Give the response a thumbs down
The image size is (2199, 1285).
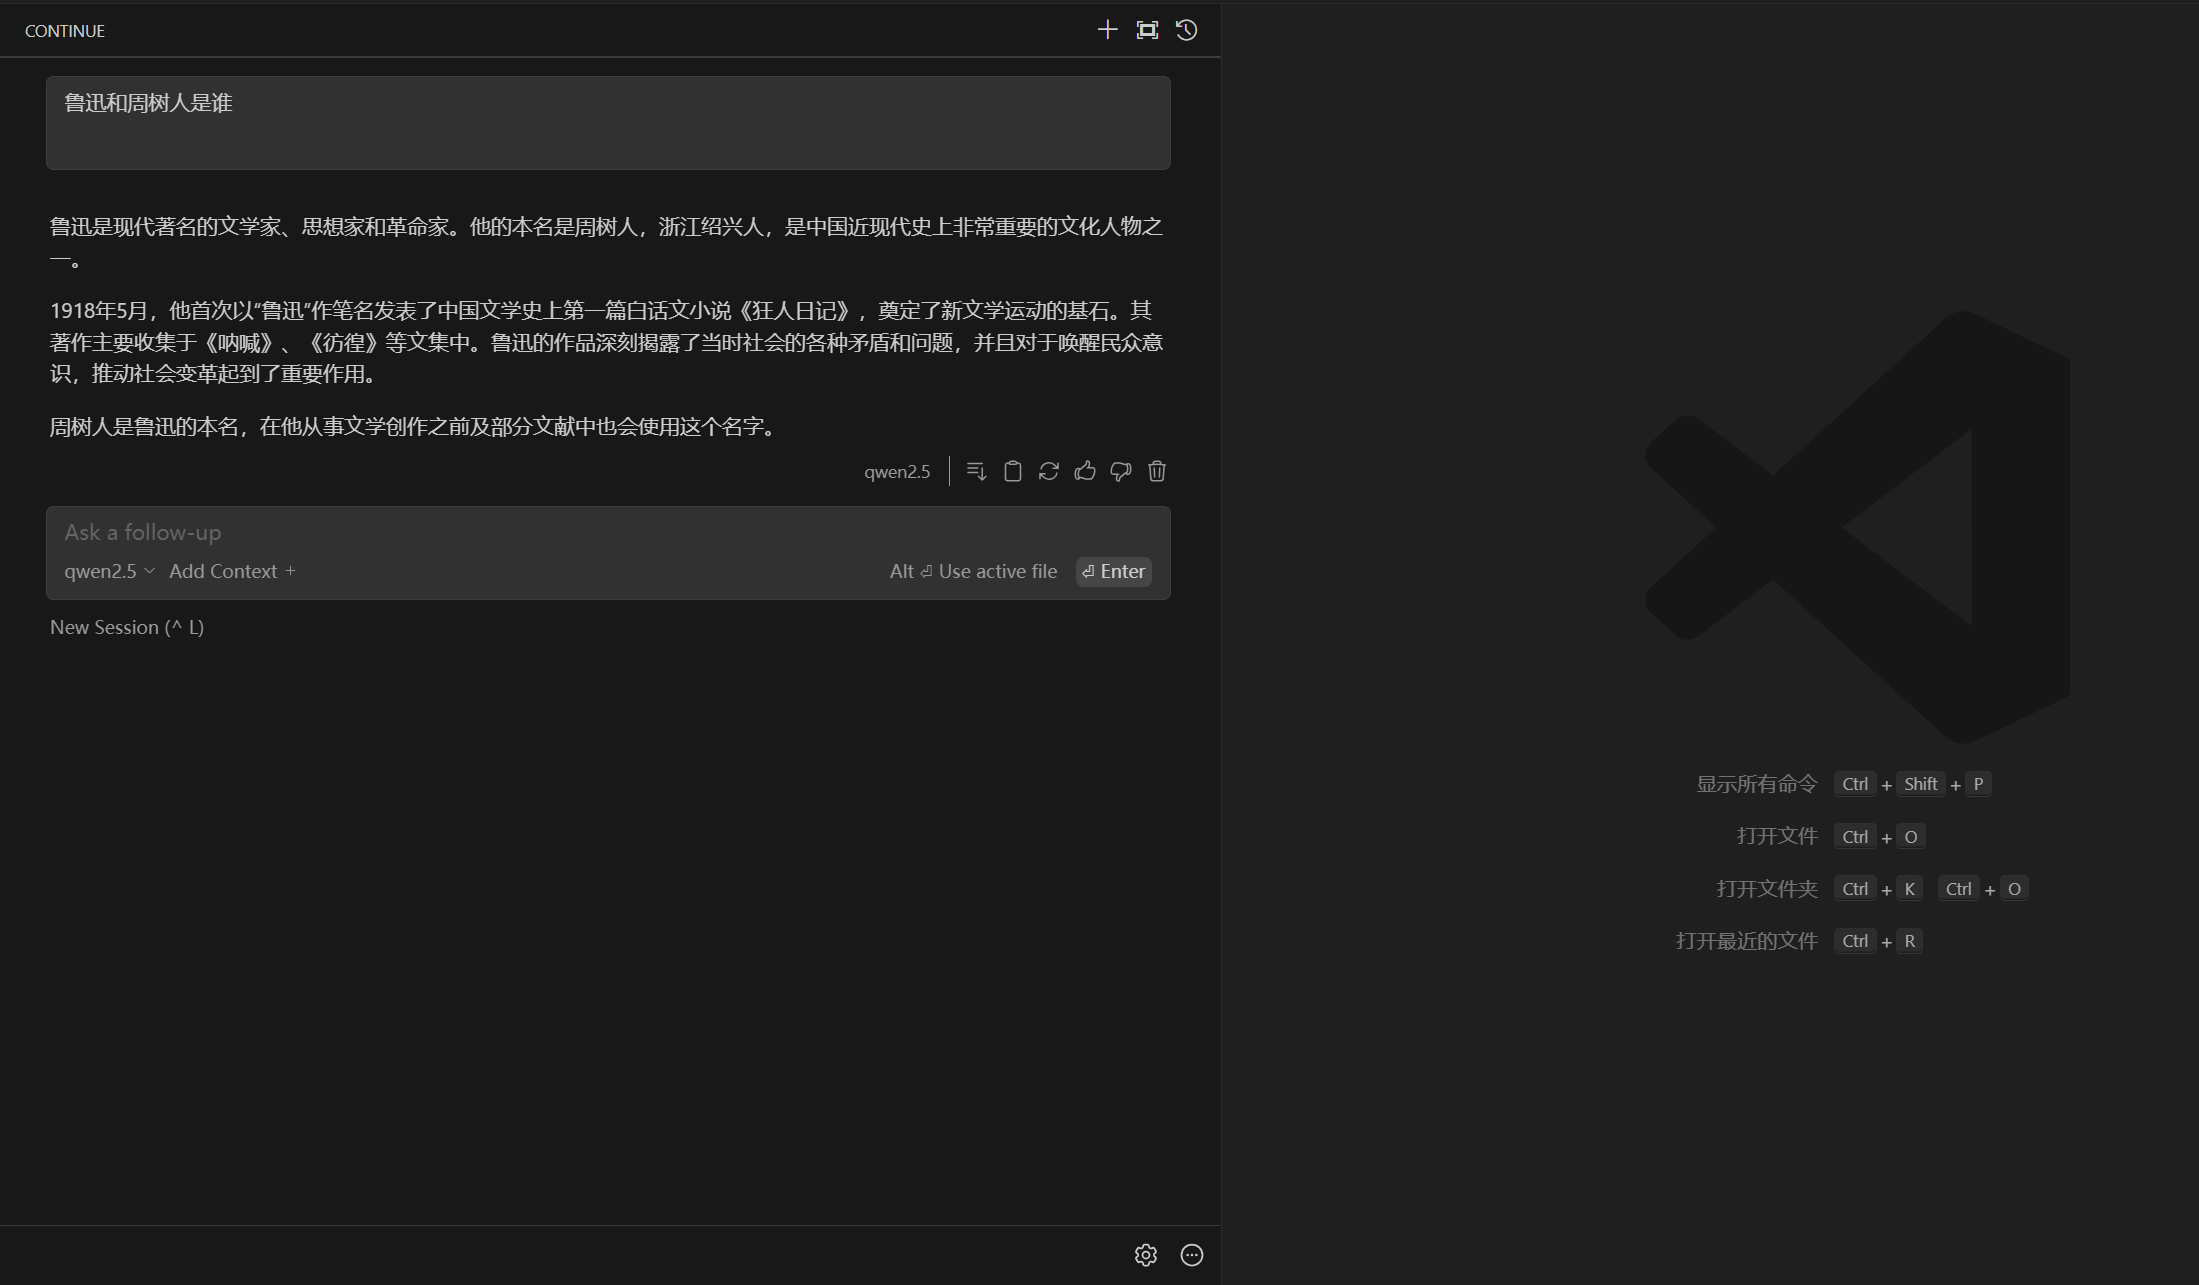click(x=1120, y=471)
